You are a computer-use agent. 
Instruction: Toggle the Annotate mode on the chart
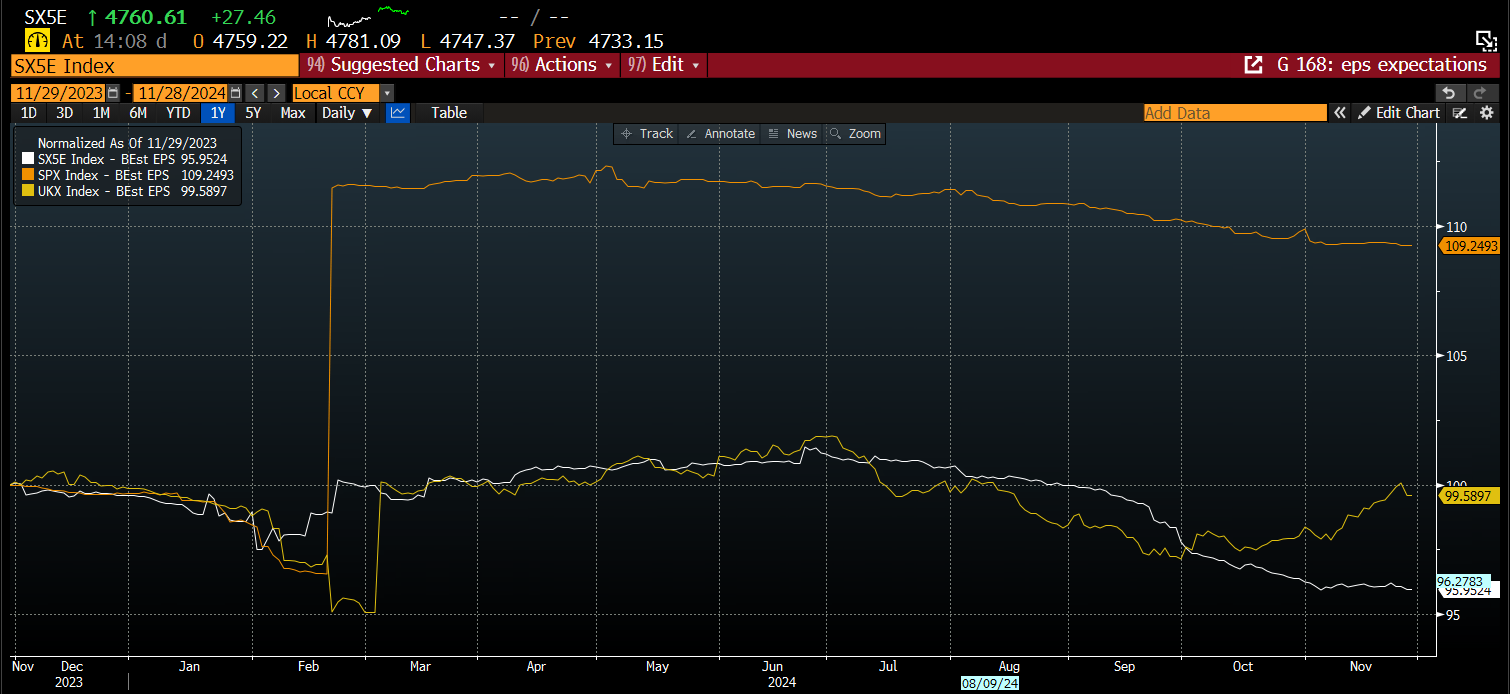pyautogui.click(x=720, y=134)
